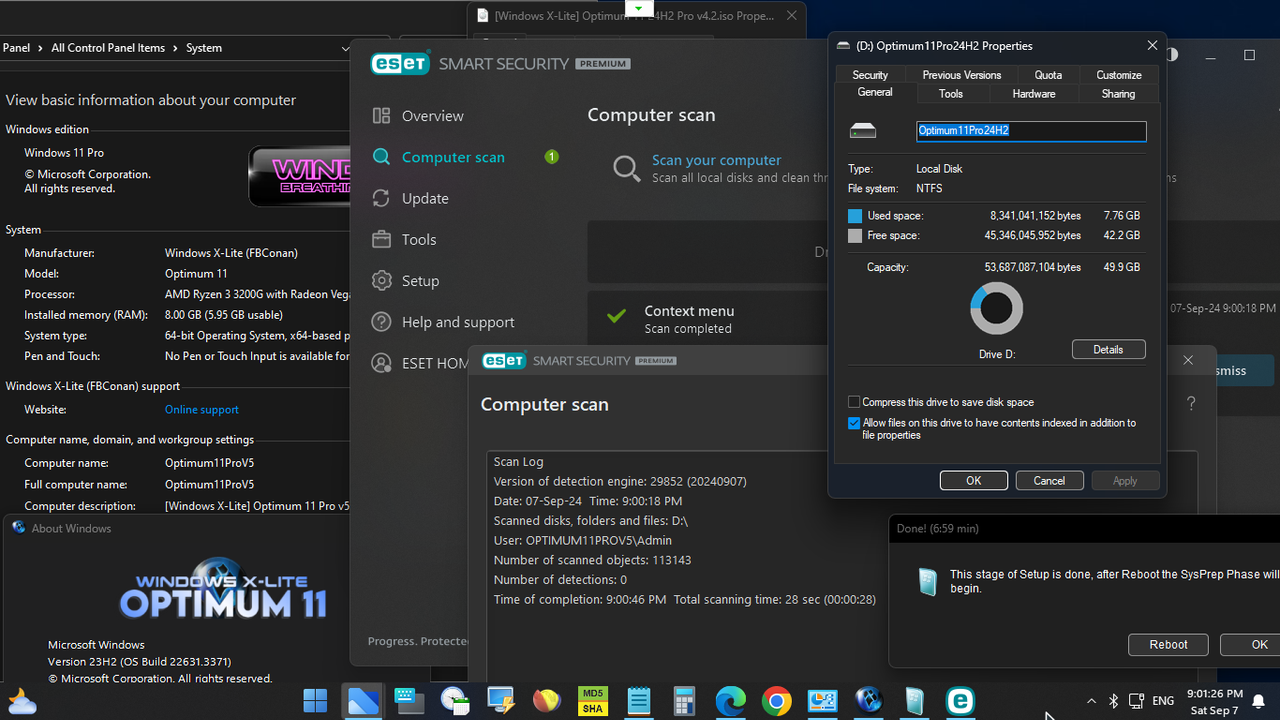Click the drive name field Optimum11Pro24H2

coord(1031,131)
